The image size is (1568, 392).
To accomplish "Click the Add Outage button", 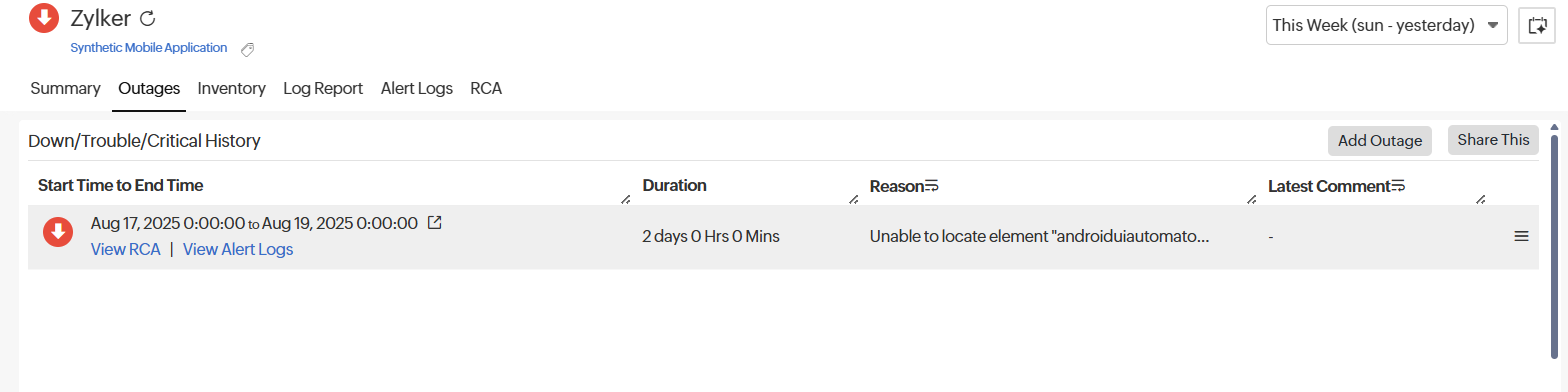I will (x=1380, y=141).
